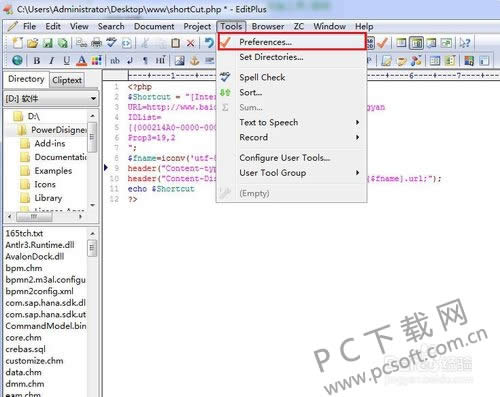This screenshot has width=500, height=397.
Task: Expand the Text to Speech submenu
Action: pyautogui.click(x=292, y=122)
